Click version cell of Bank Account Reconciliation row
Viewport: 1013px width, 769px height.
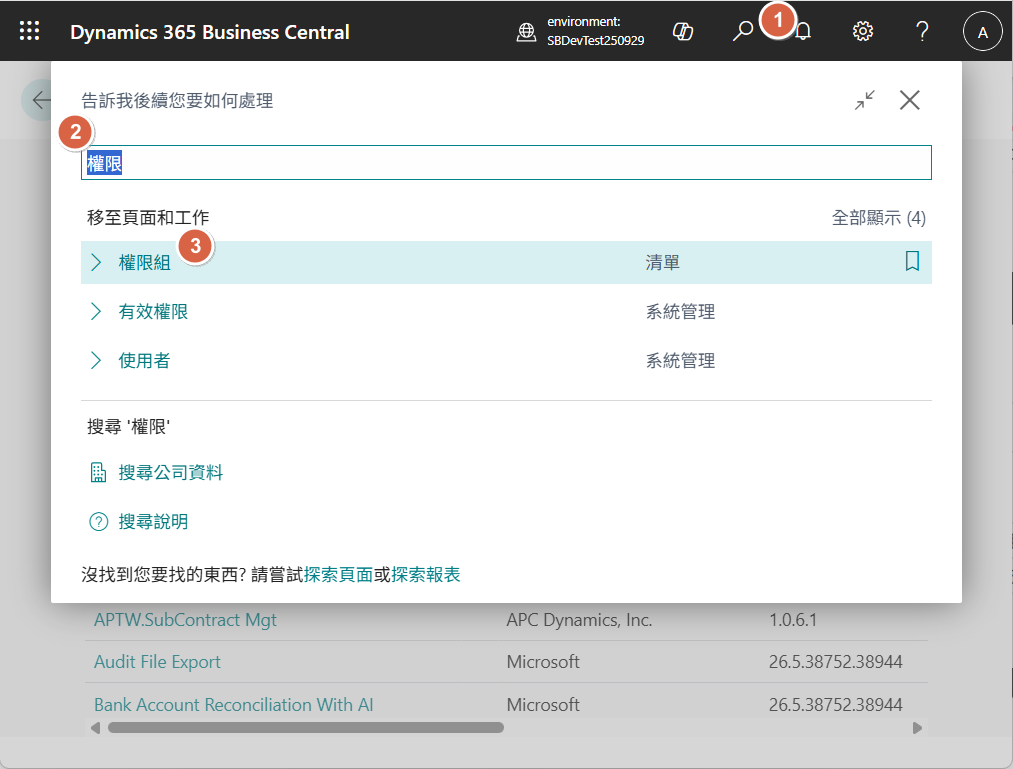coord(835,704)
